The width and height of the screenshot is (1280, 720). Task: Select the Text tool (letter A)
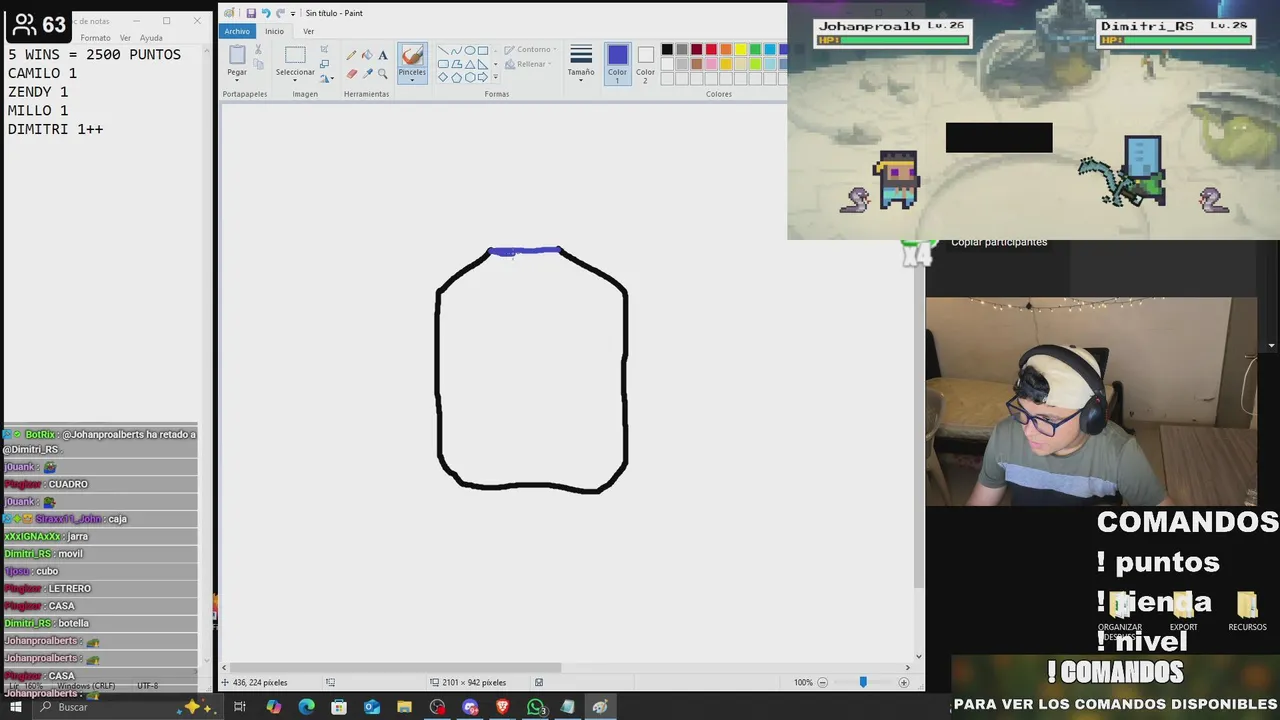coord(382,55)
